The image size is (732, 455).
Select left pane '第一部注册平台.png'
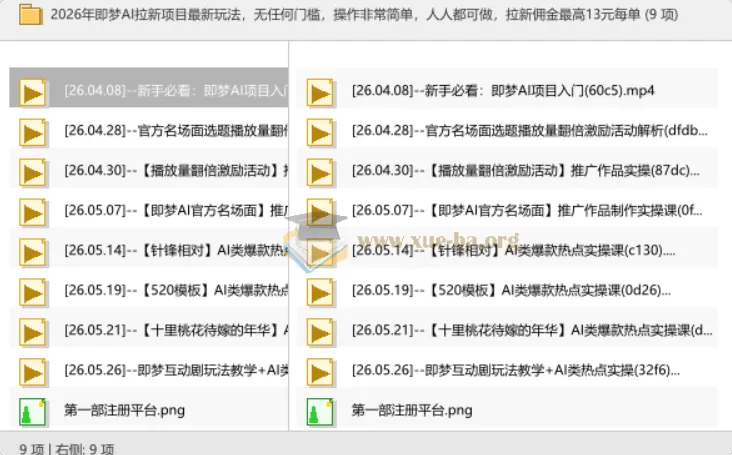pos(148,408)
